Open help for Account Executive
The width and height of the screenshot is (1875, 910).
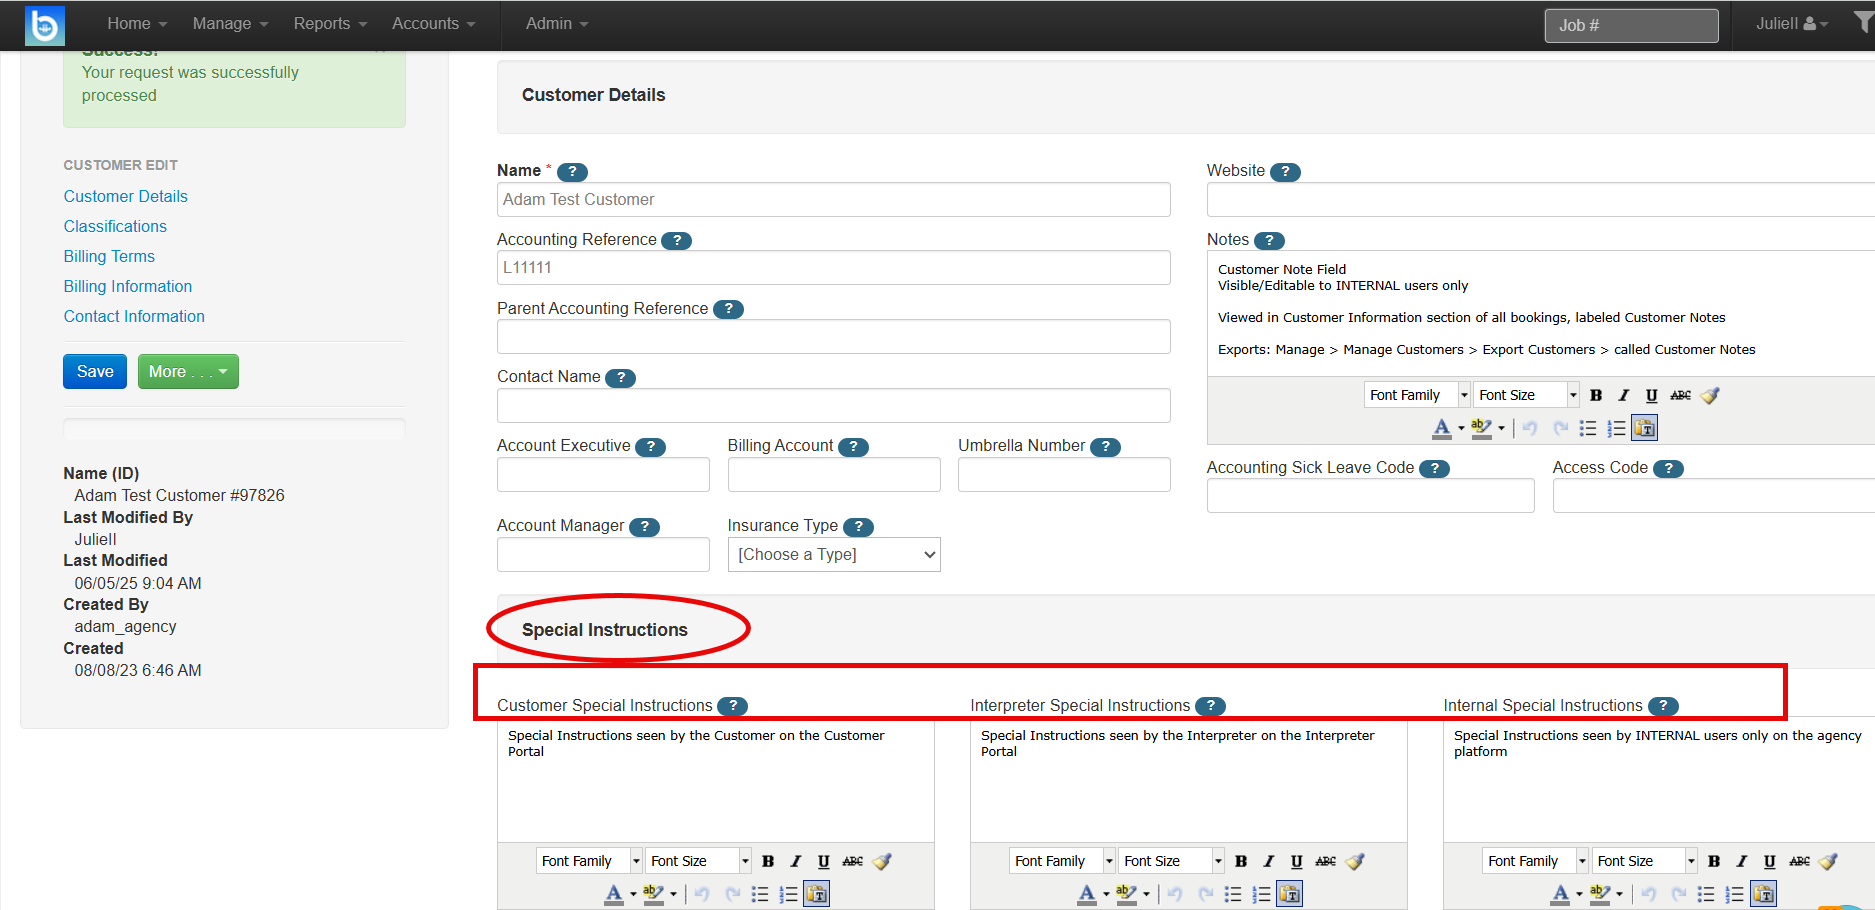coord(651,447)
